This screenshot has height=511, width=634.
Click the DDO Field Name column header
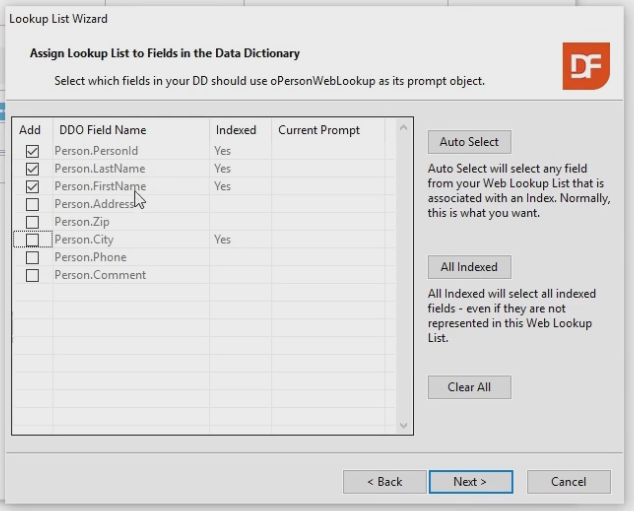click(103, 130)
